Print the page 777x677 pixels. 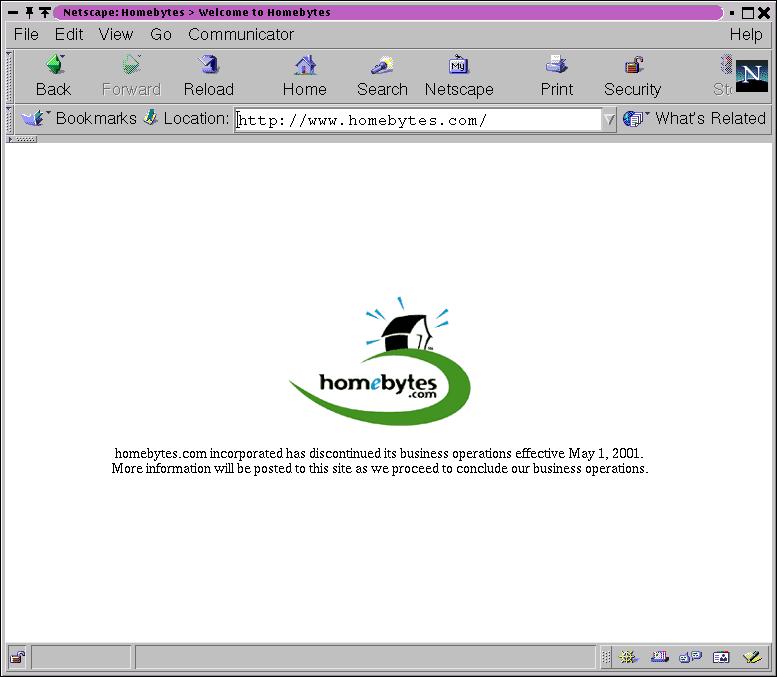(x=556, y=76)
